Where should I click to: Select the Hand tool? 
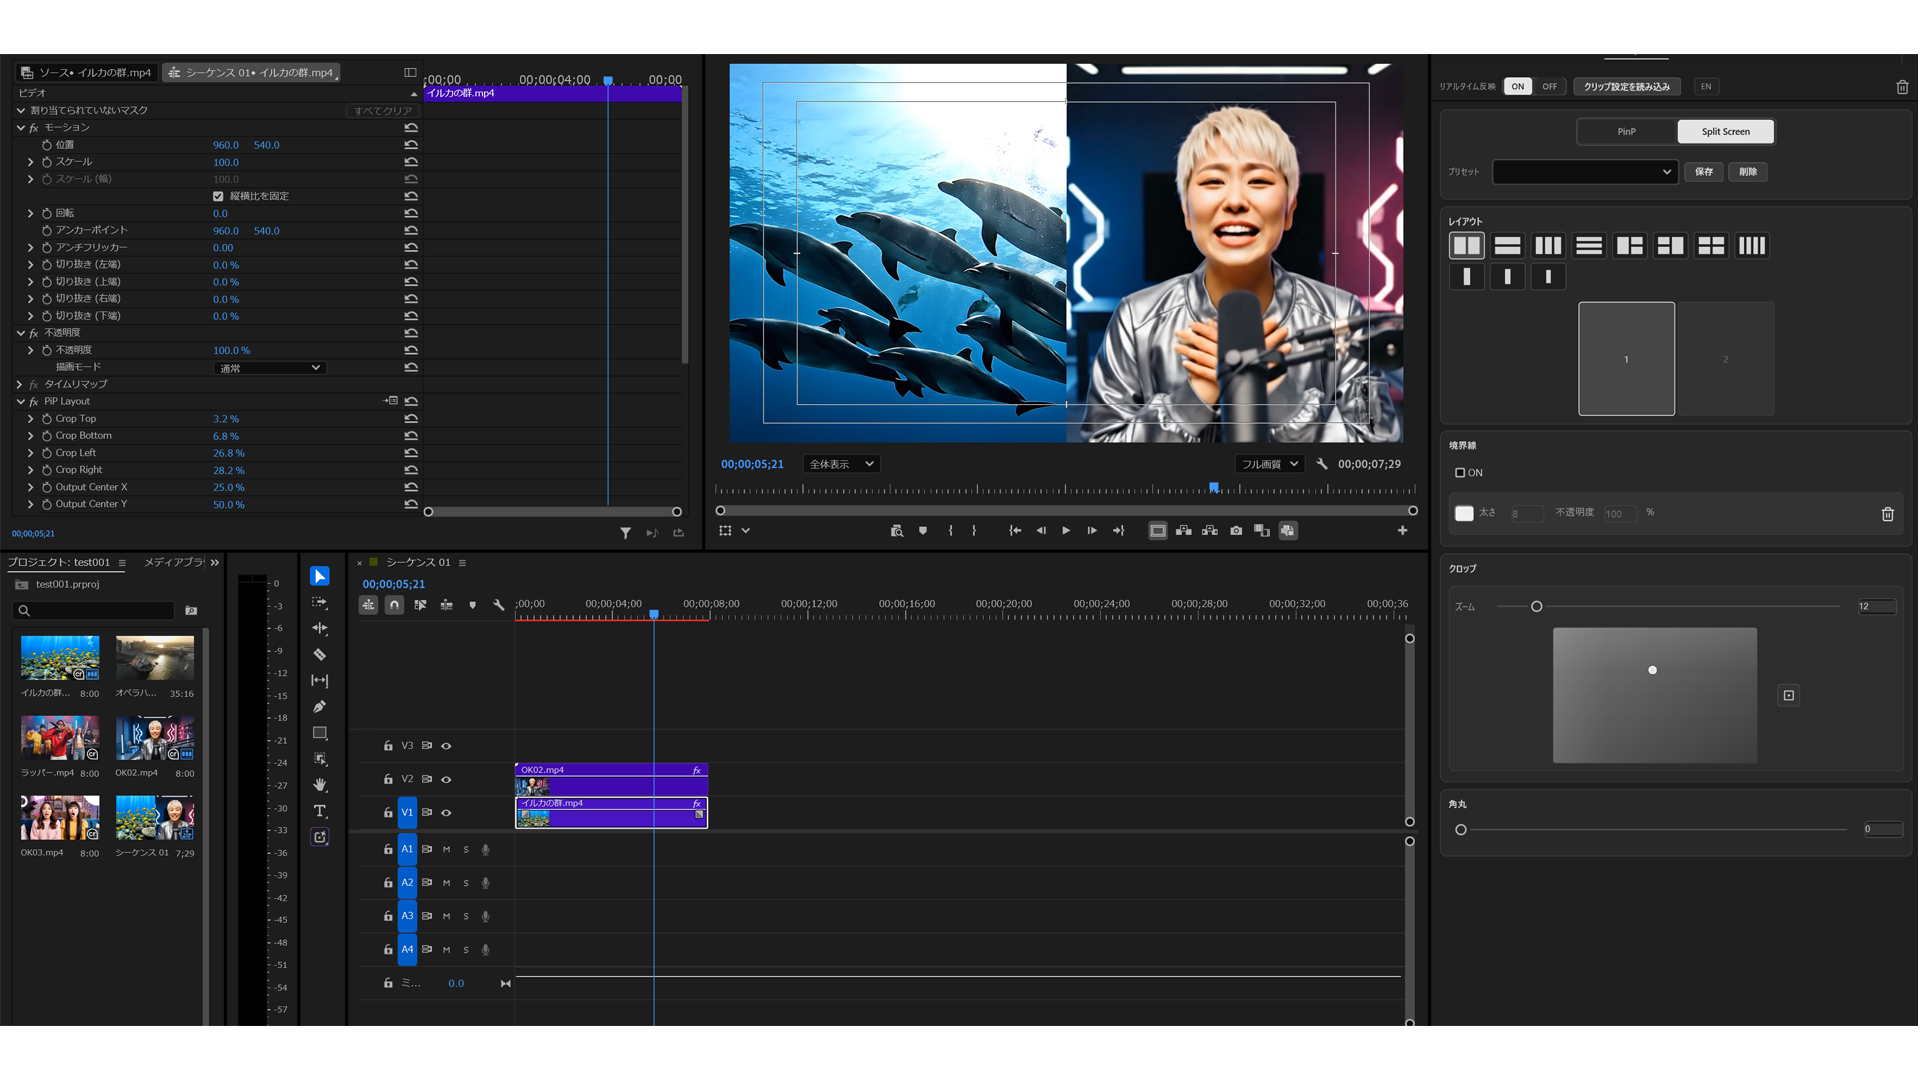(320, 784)
